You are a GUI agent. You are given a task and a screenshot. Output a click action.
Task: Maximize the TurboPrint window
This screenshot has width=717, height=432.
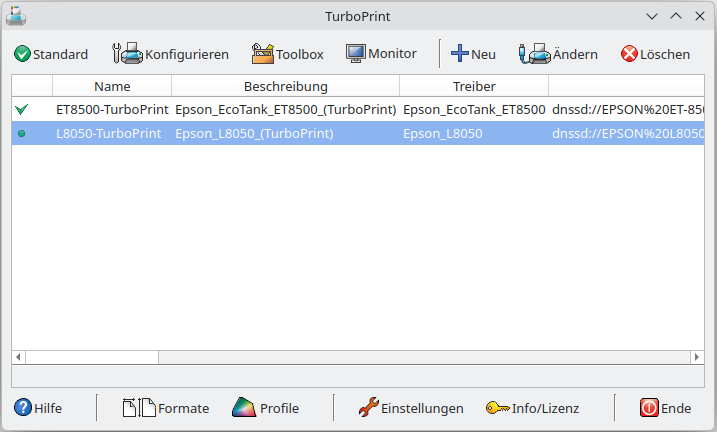(x=676, y=16)
